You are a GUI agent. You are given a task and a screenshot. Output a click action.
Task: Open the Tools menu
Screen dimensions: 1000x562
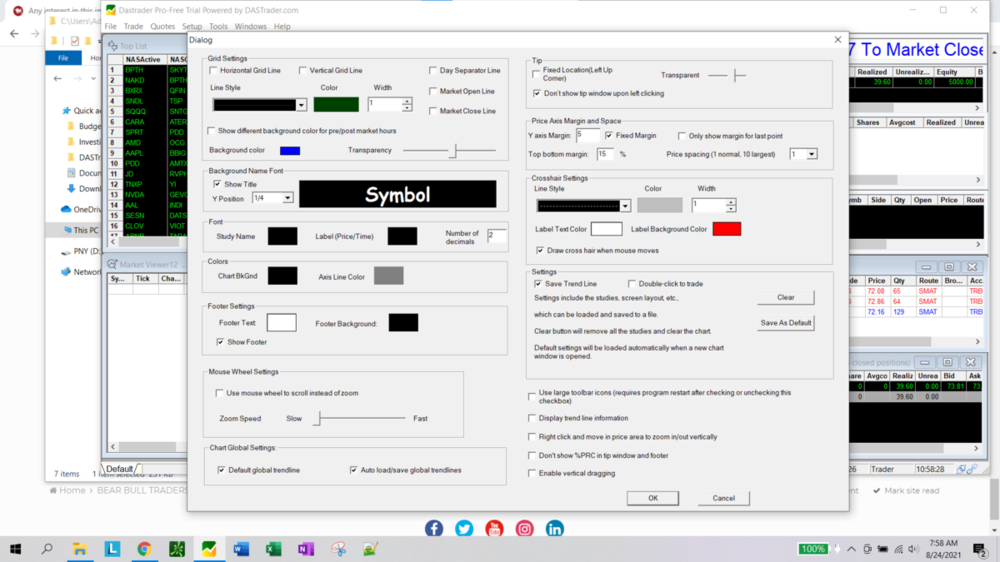218,26
